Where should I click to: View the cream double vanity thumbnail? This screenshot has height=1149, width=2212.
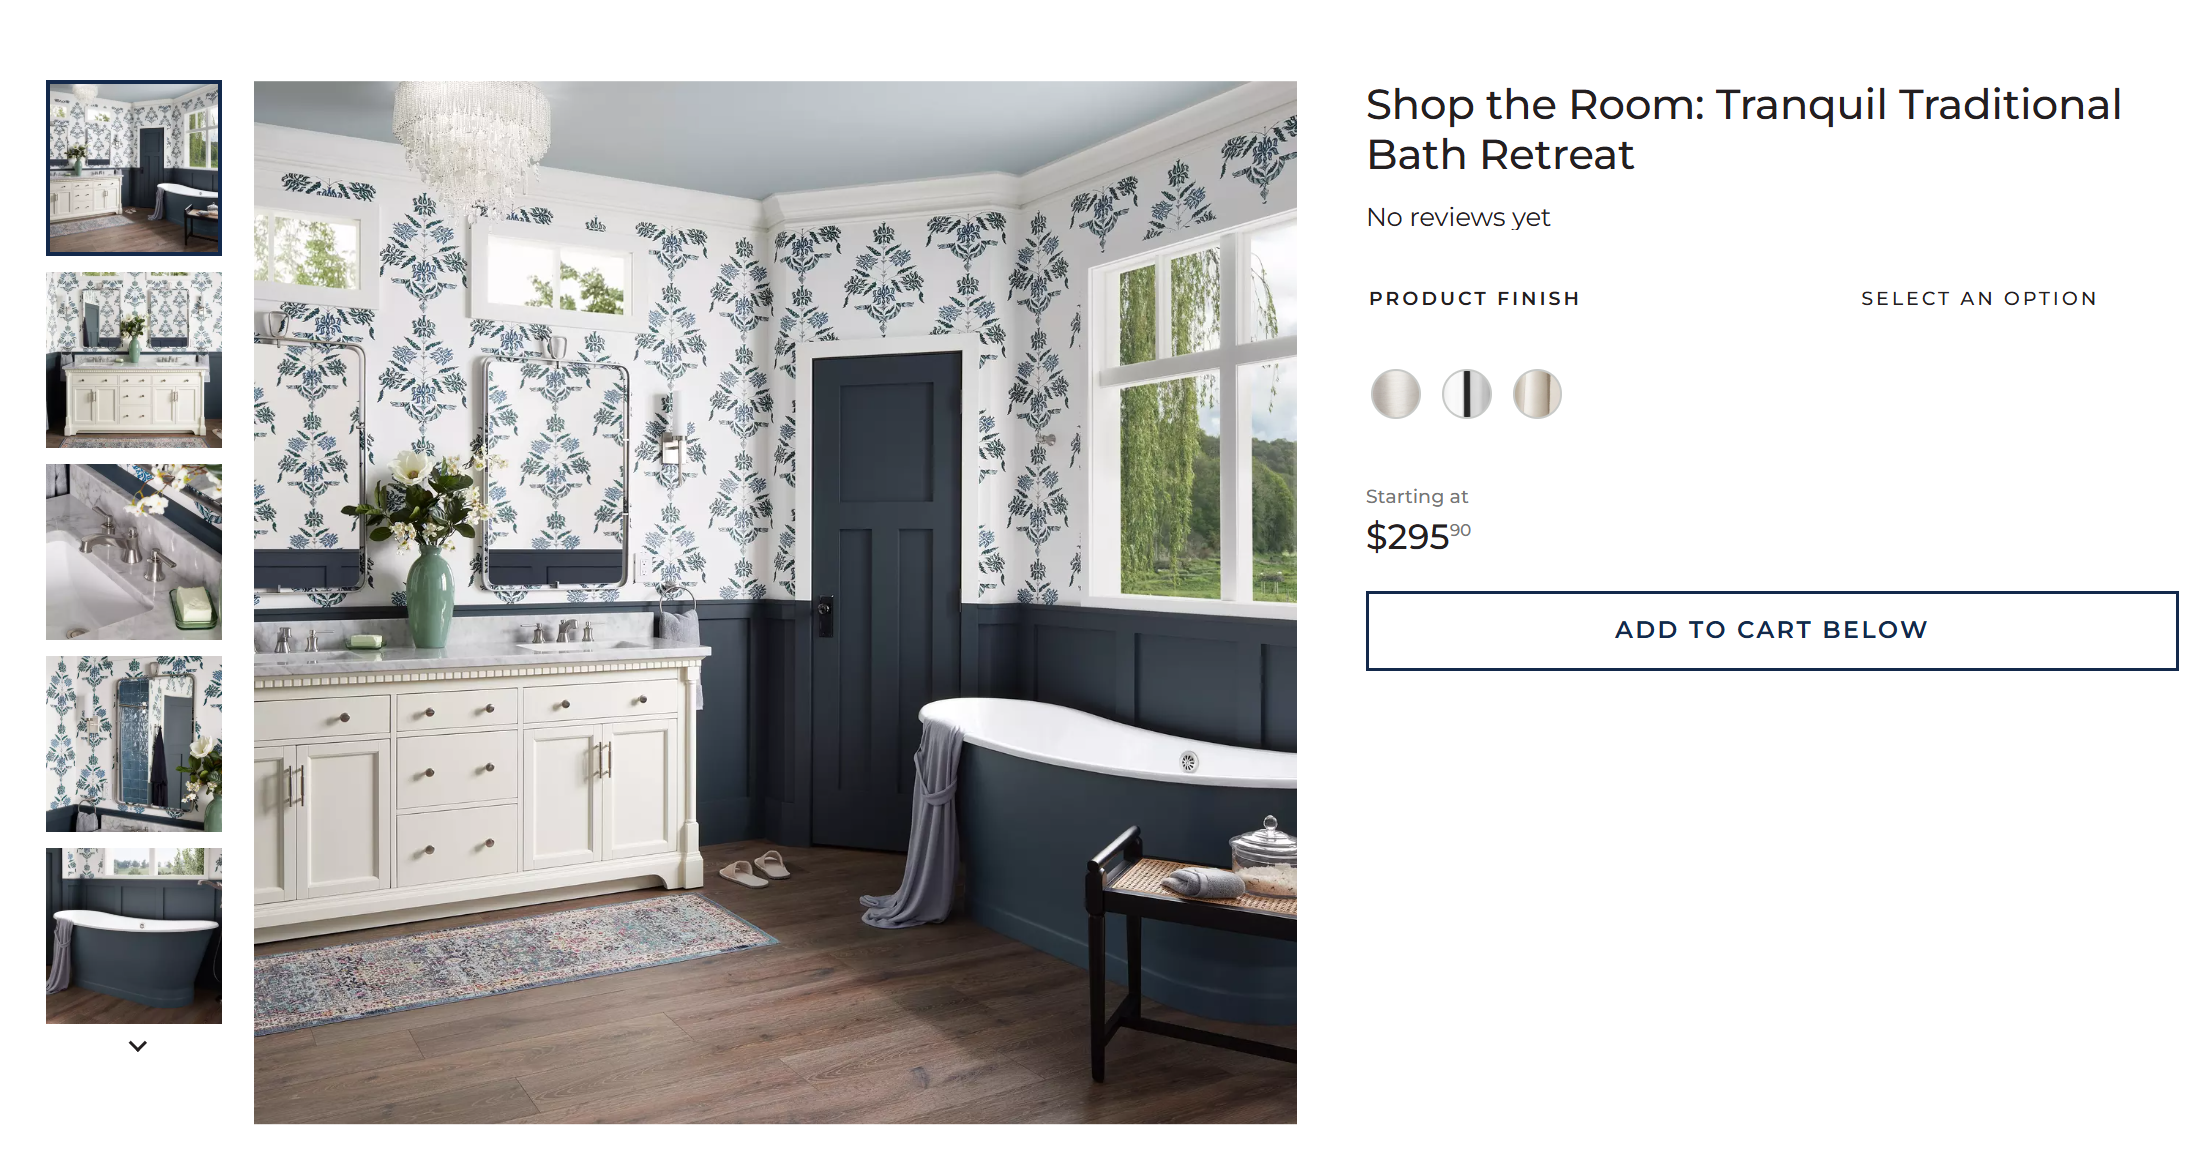(x=134, y=360)
